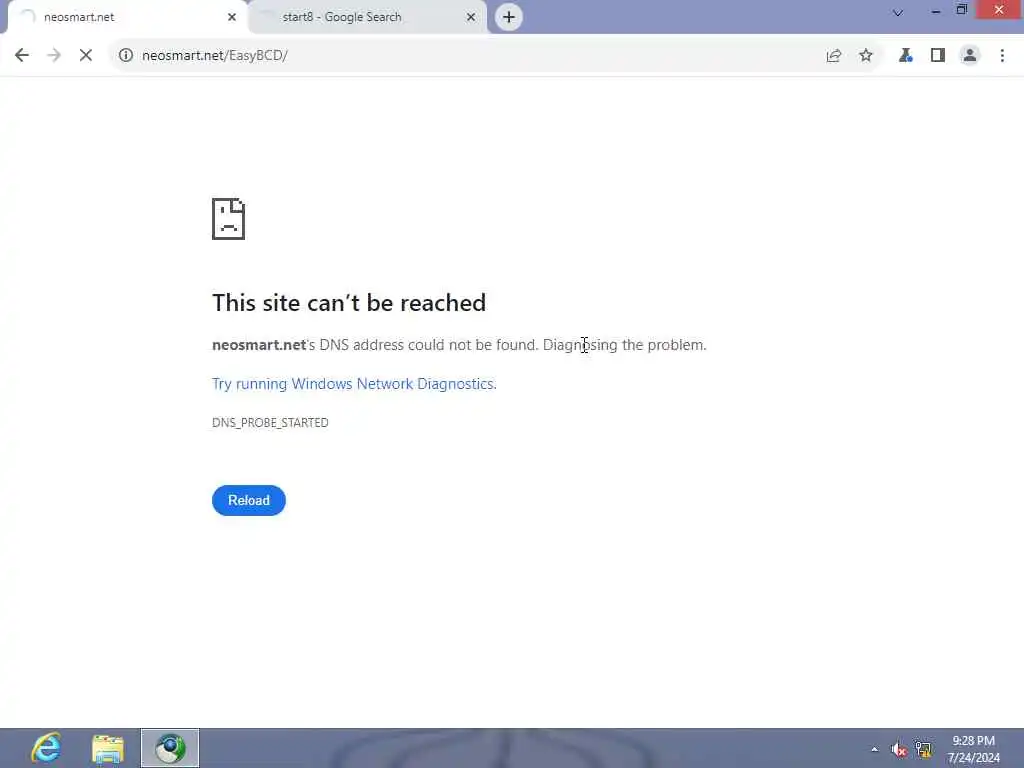
Task: Try running Windows Network Diagnostics link
Action: [x=354, y=384]
